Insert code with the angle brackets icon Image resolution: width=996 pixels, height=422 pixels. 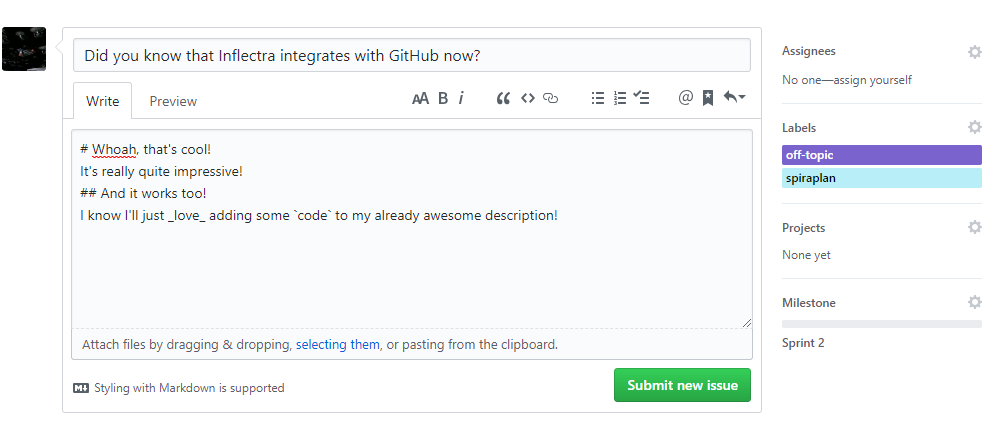point(527,98)
